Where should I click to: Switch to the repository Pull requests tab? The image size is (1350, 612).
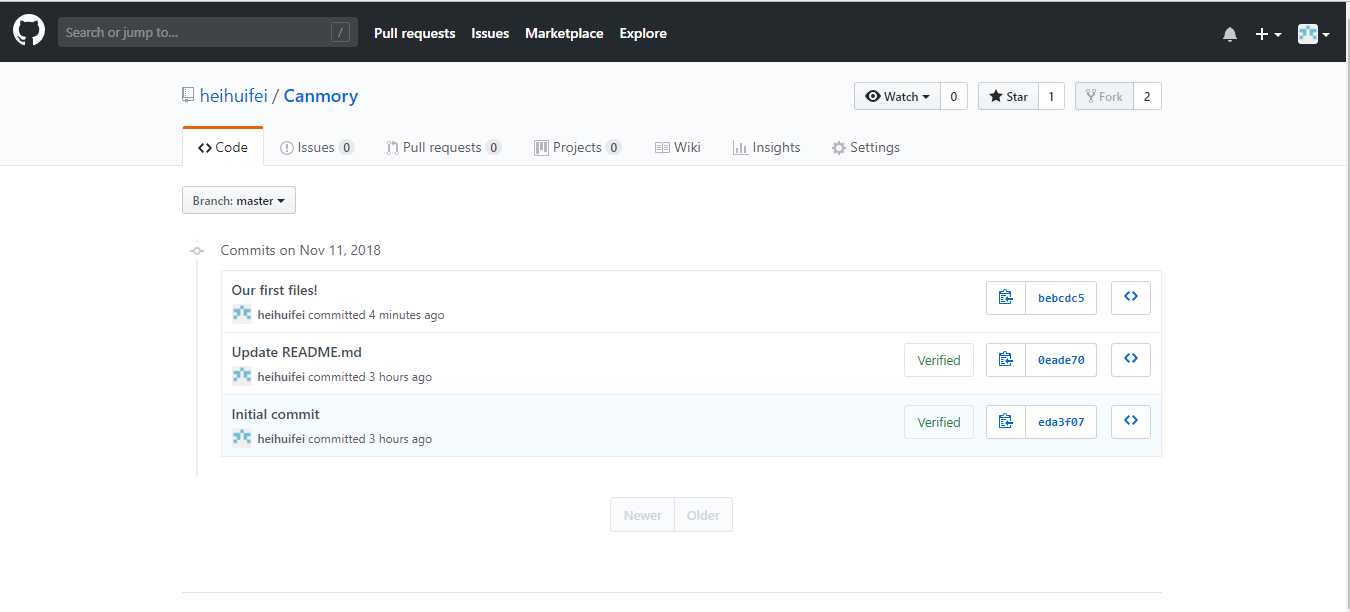(443, 147)
